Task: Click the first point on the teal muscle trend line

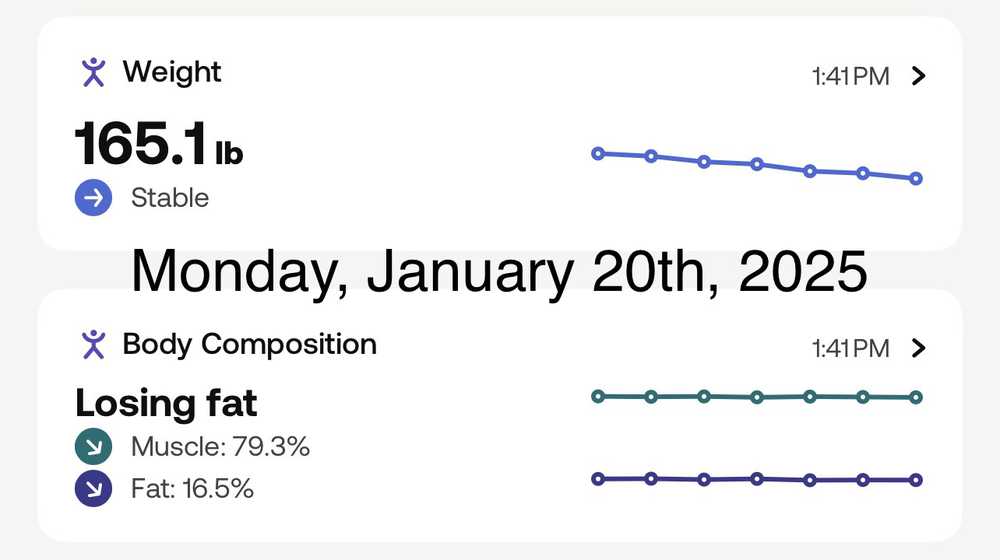Action: [x=598, y=396]
